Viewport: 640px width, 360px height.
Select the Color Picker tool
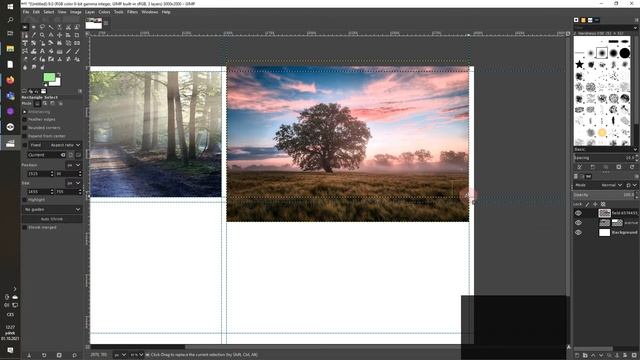point(33,35)
